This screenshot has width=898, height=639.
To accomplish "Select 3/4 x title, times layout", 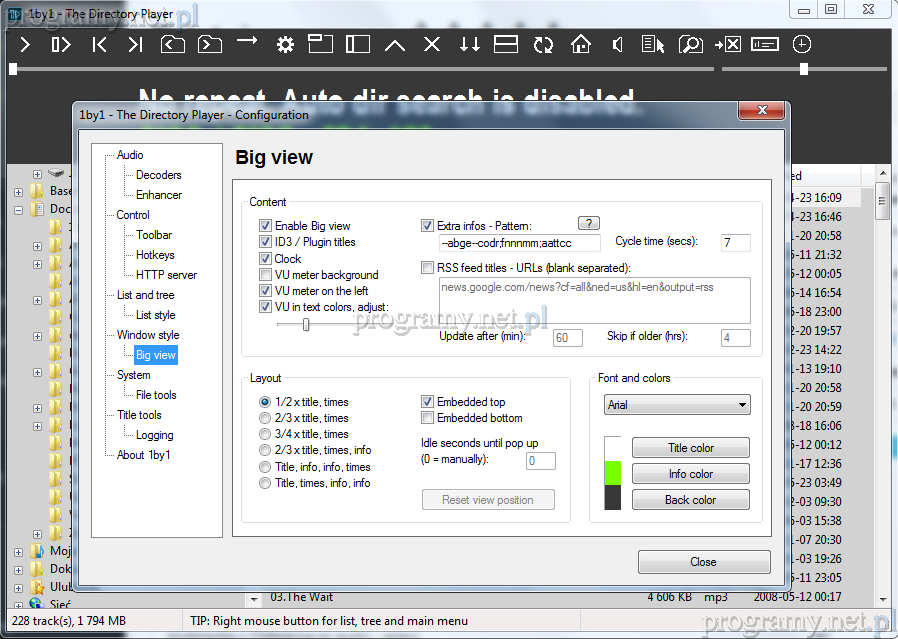I will tap(265, 434).
